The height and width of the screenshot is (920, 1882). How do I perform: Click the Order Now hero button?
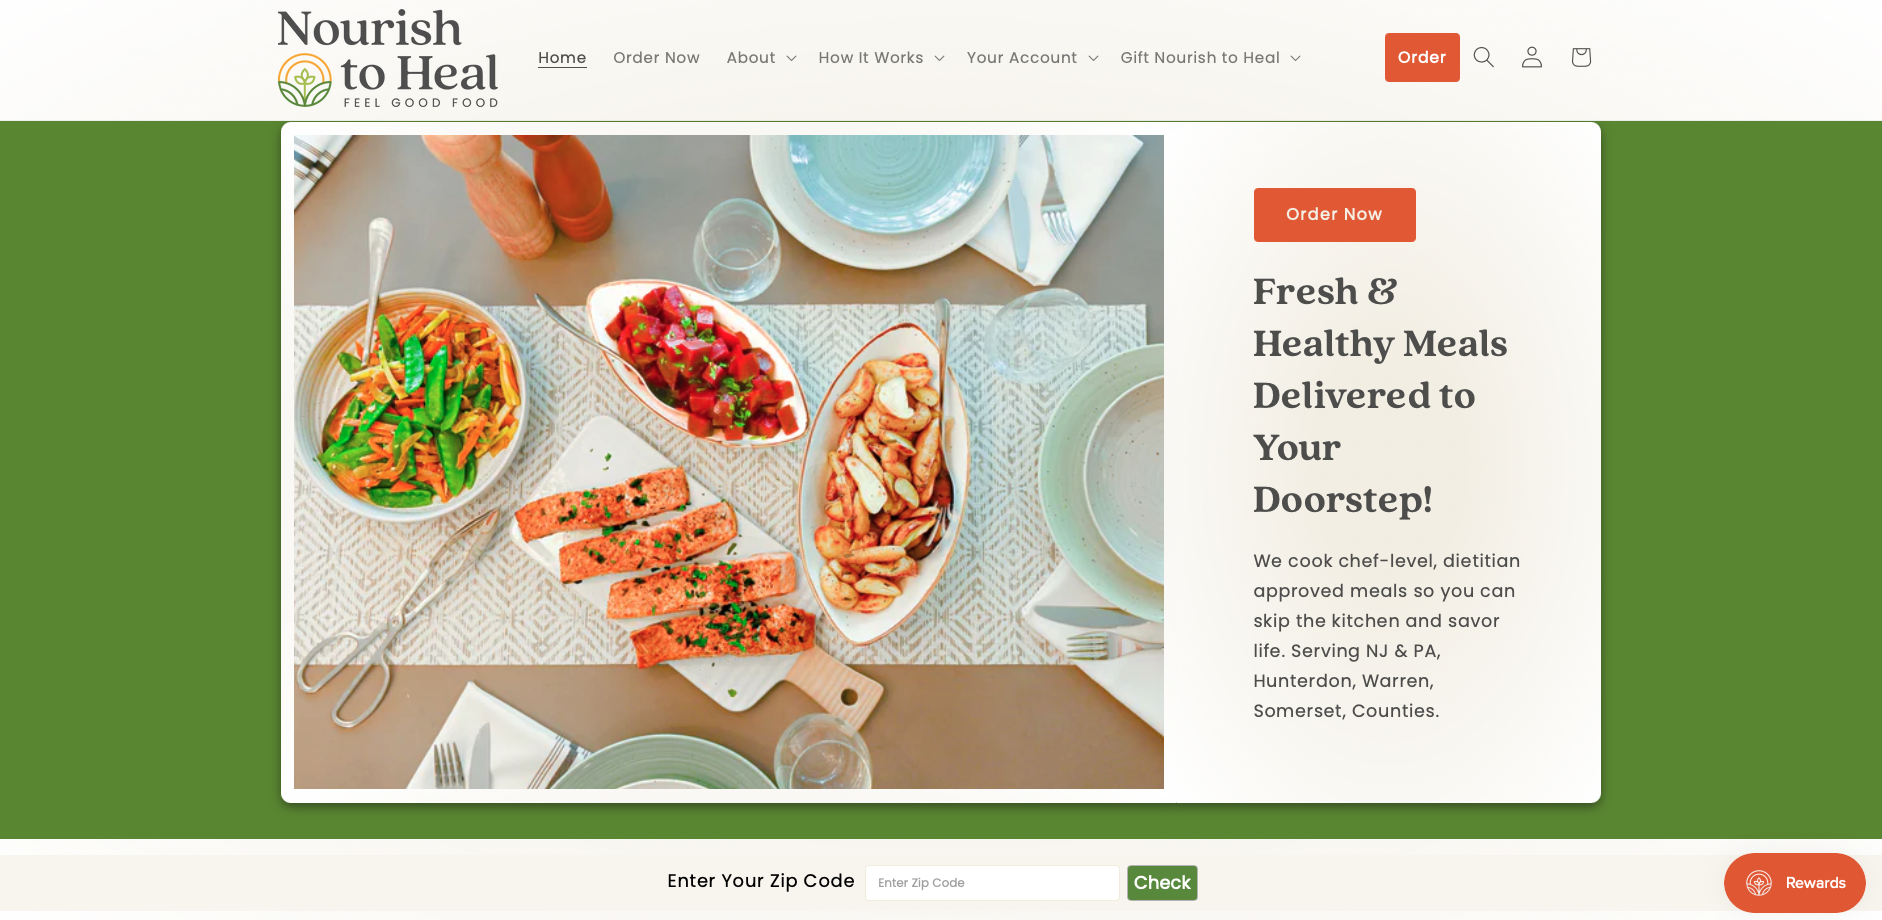[1334, 215]
